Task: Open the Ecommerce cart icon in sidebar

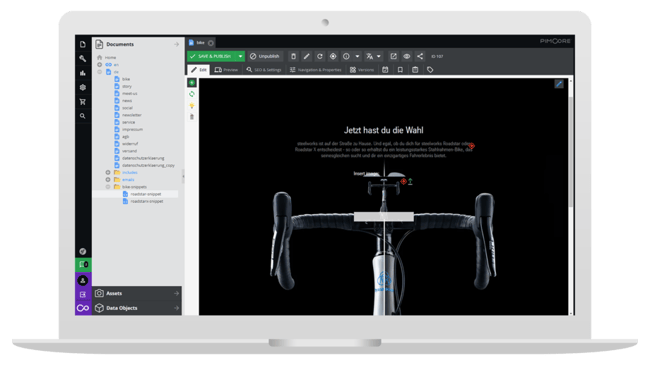Action: (82, 102)
